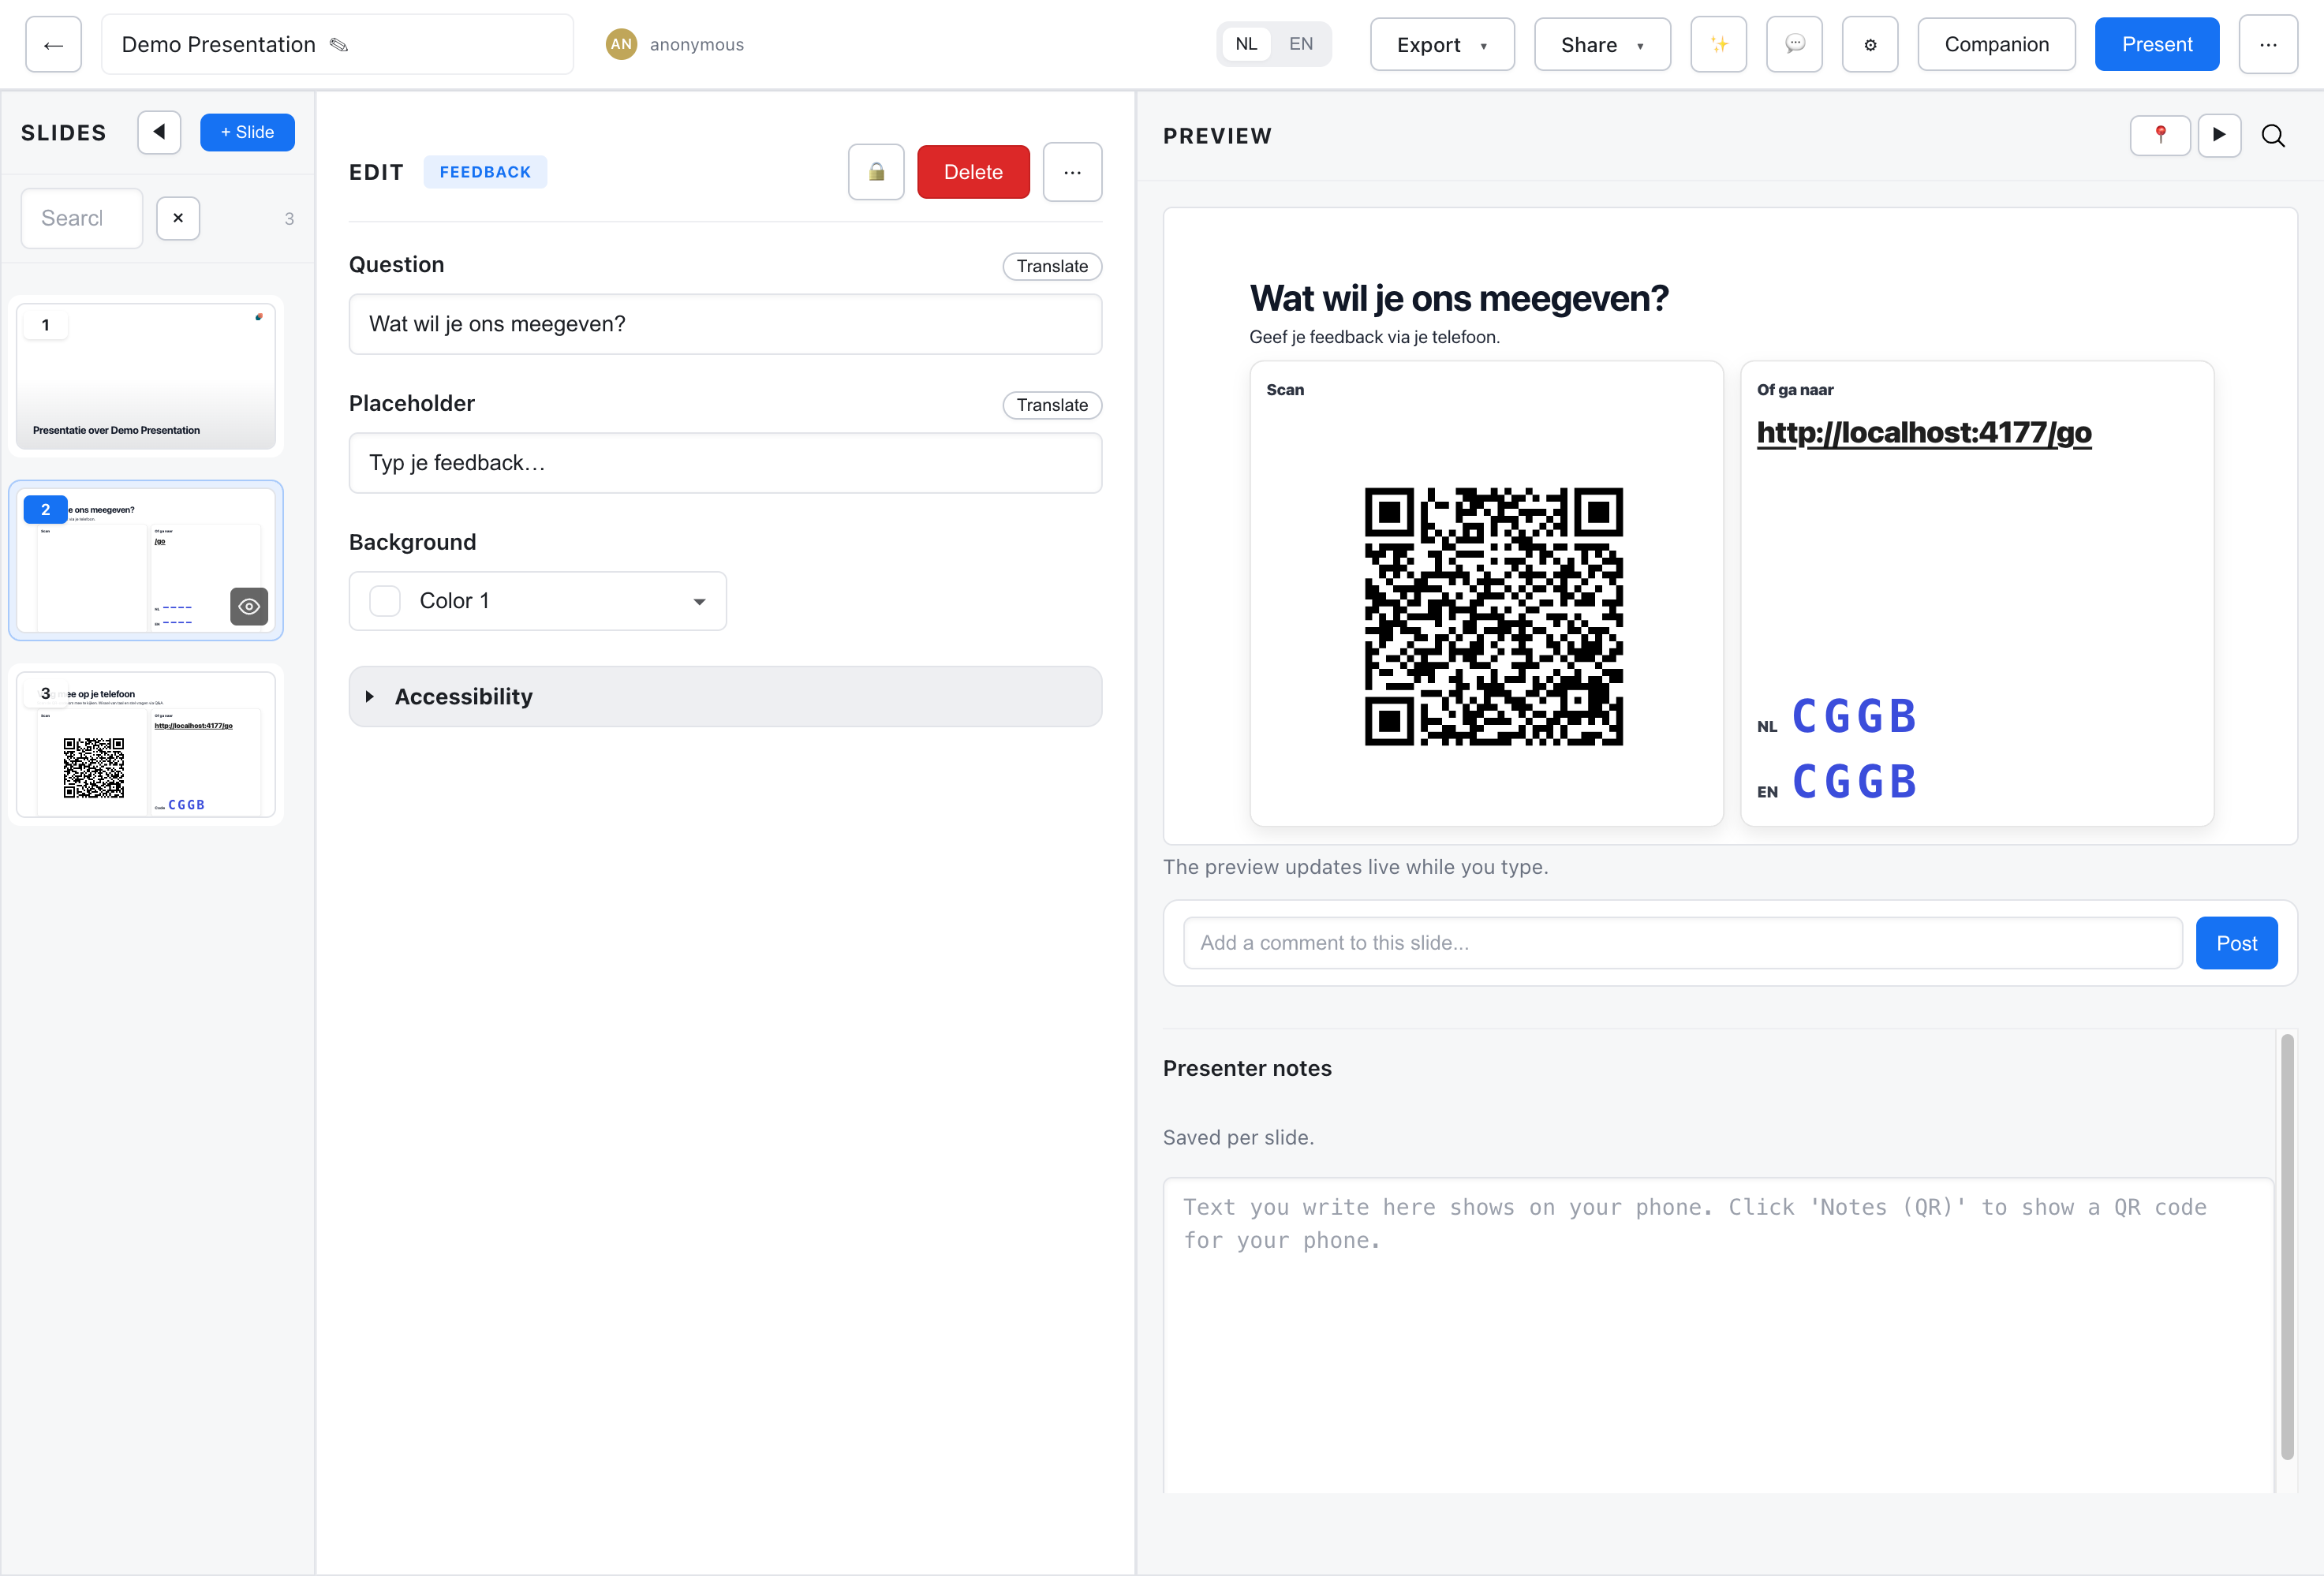Click the preview heading 'Wat wil je ons meegeven?'
Viewport: 2324px width, 1576px height.
click(1458, 298)
